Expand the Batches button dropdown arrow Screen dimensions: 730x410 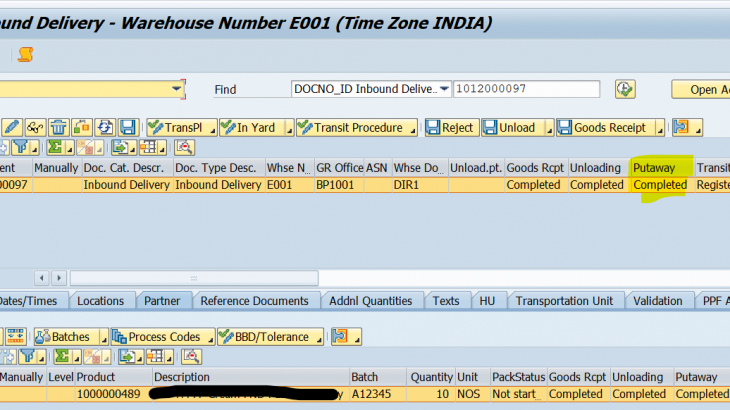[104, 338]
